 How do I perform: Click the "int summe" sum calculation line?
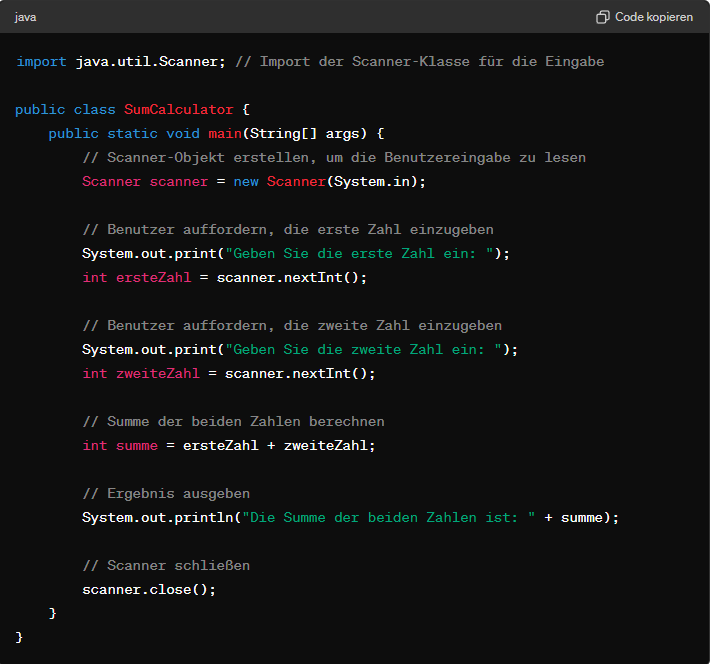[x=229, y=446]
